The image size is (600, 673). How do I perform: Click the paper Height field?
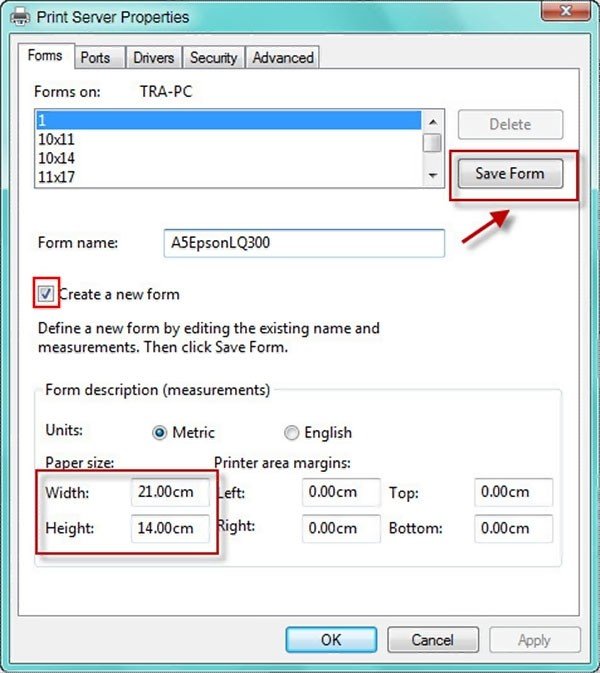(170, 528)
